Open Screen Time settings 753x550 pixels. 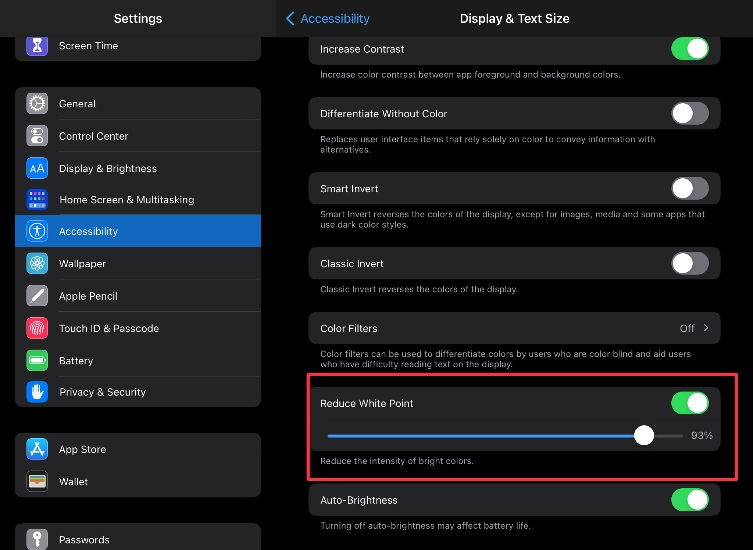pos(138,47)
